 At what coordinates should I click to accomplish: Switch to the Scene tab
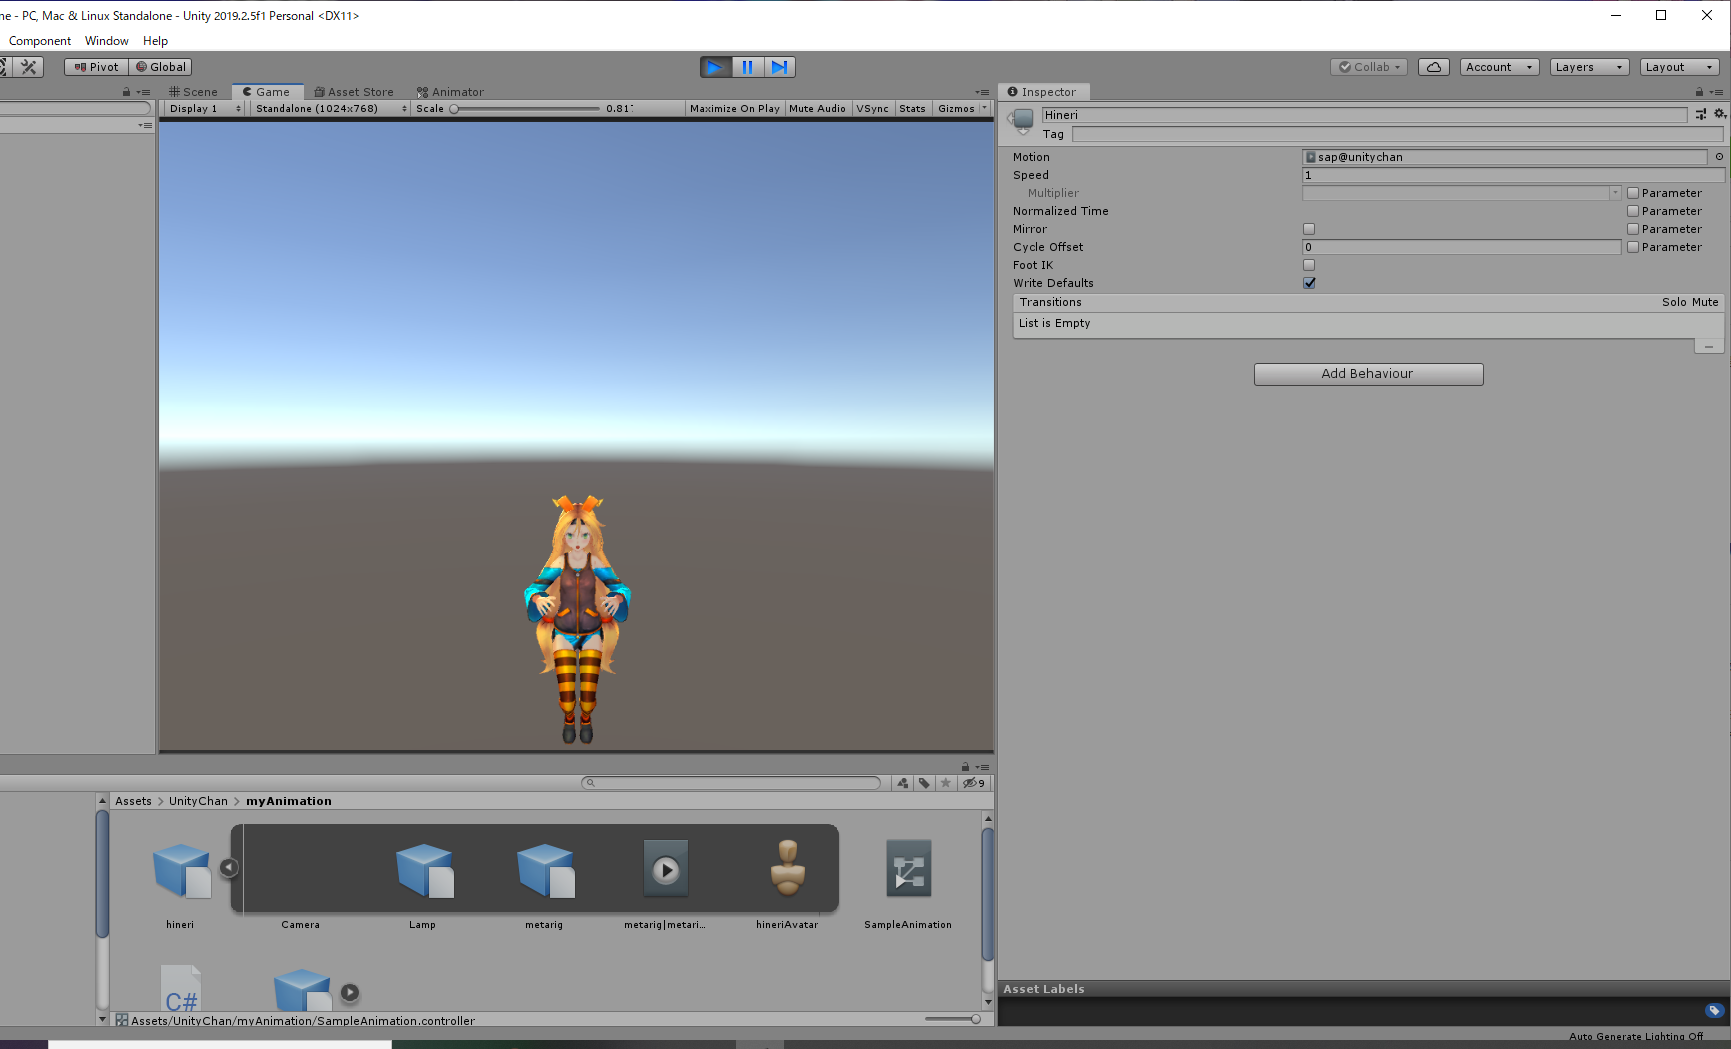click(x=193, y=92)
